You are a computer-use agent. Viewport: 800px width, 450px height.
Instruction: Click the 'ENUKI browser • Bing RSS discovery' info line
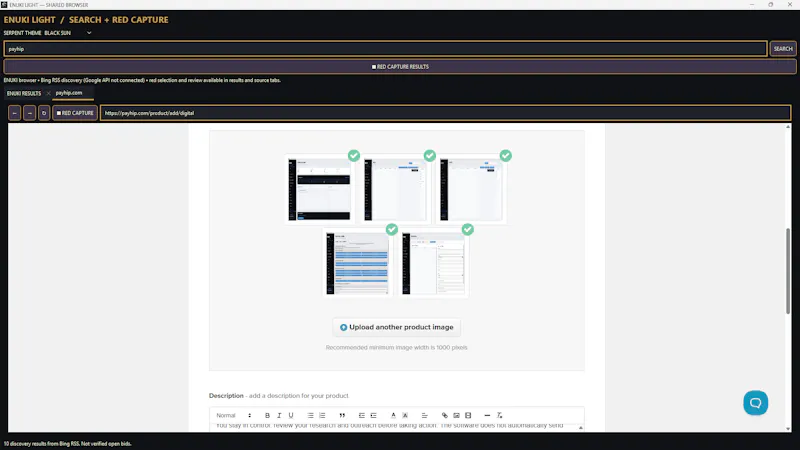(142, 80)
